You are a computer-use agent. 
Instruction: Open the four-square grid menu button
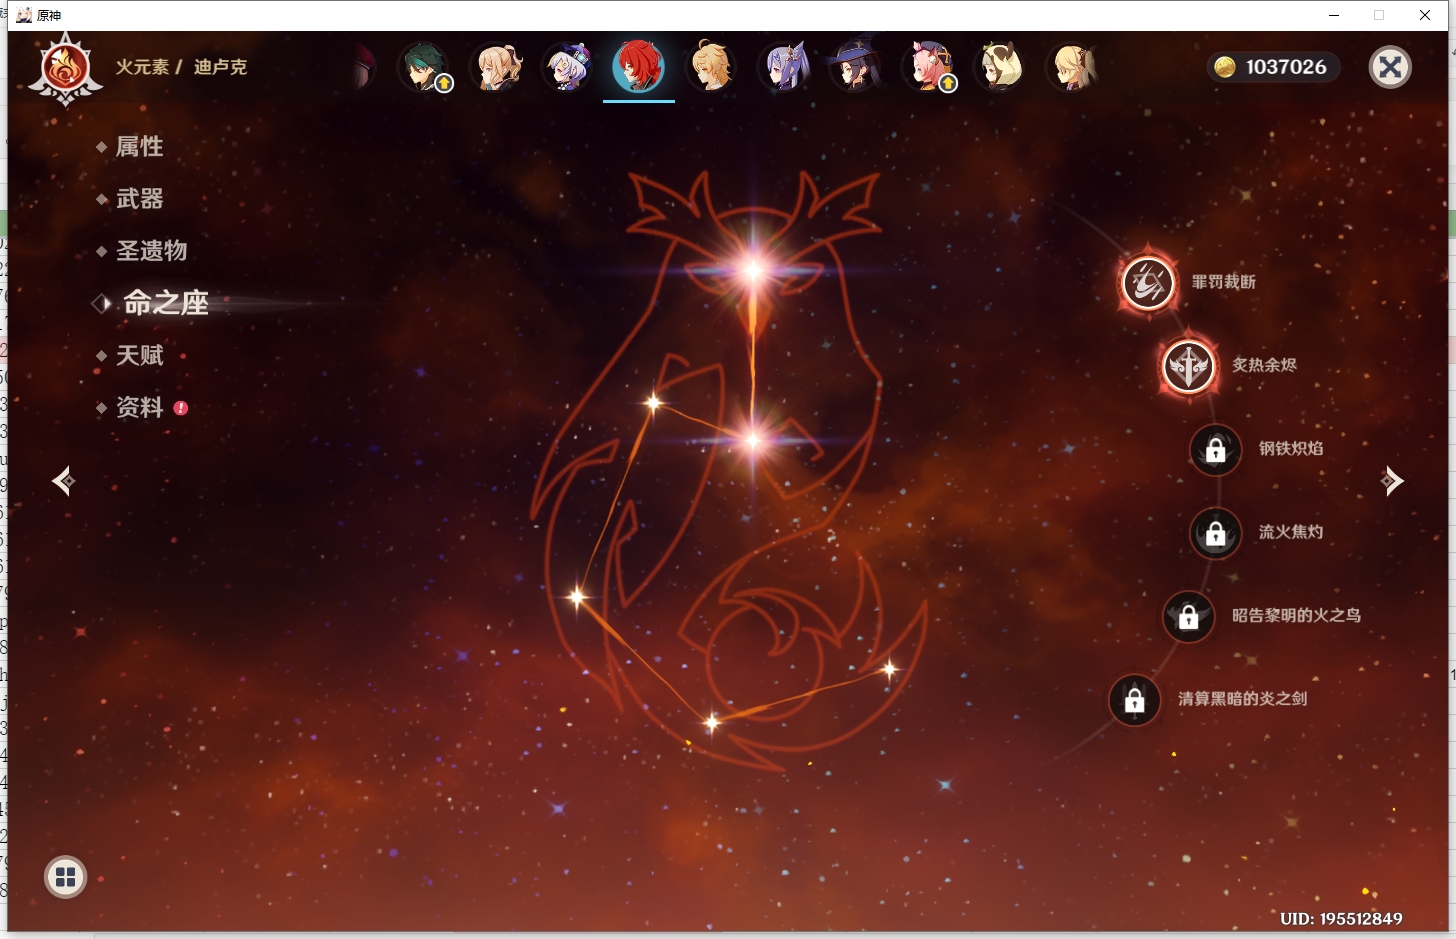[66, 877]
